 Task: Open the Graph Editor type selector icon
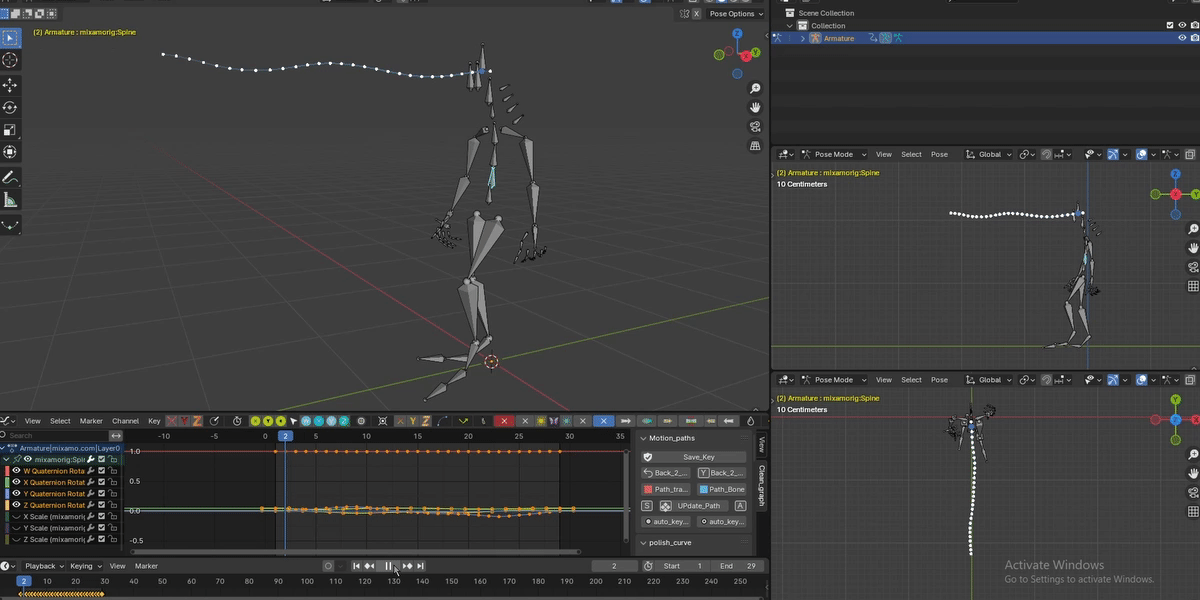8,421
